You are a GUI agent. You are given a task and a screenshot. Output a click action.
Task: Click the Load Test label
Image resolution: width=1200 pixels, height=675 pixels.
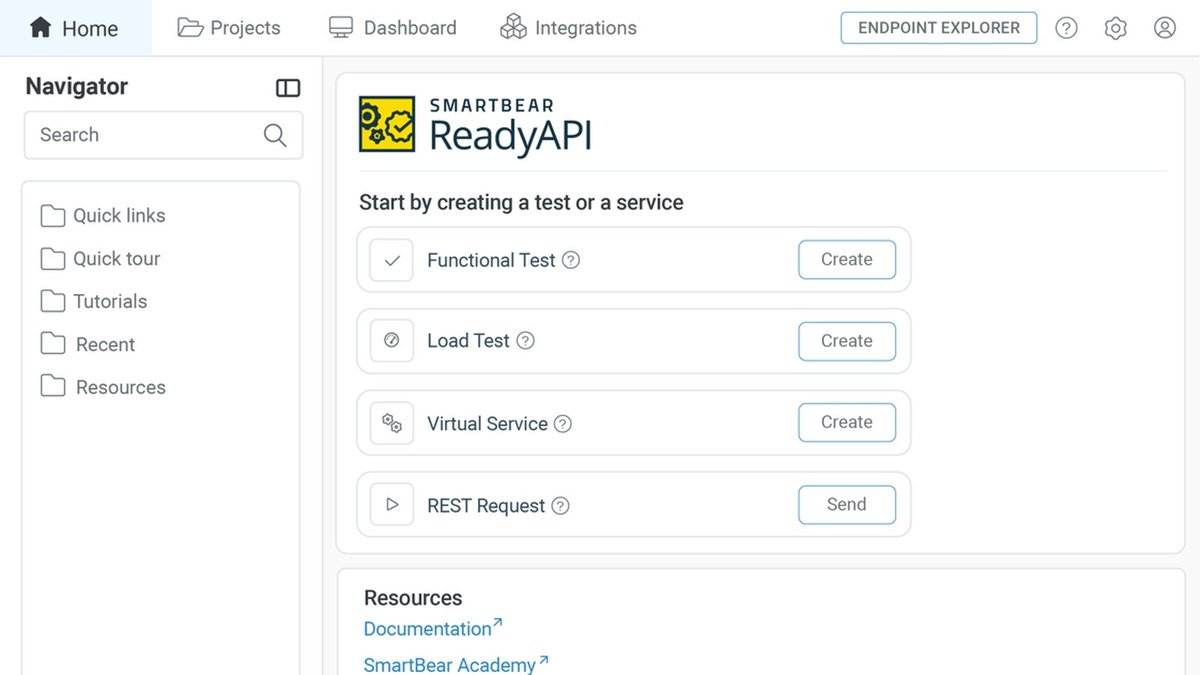[468, 341]
